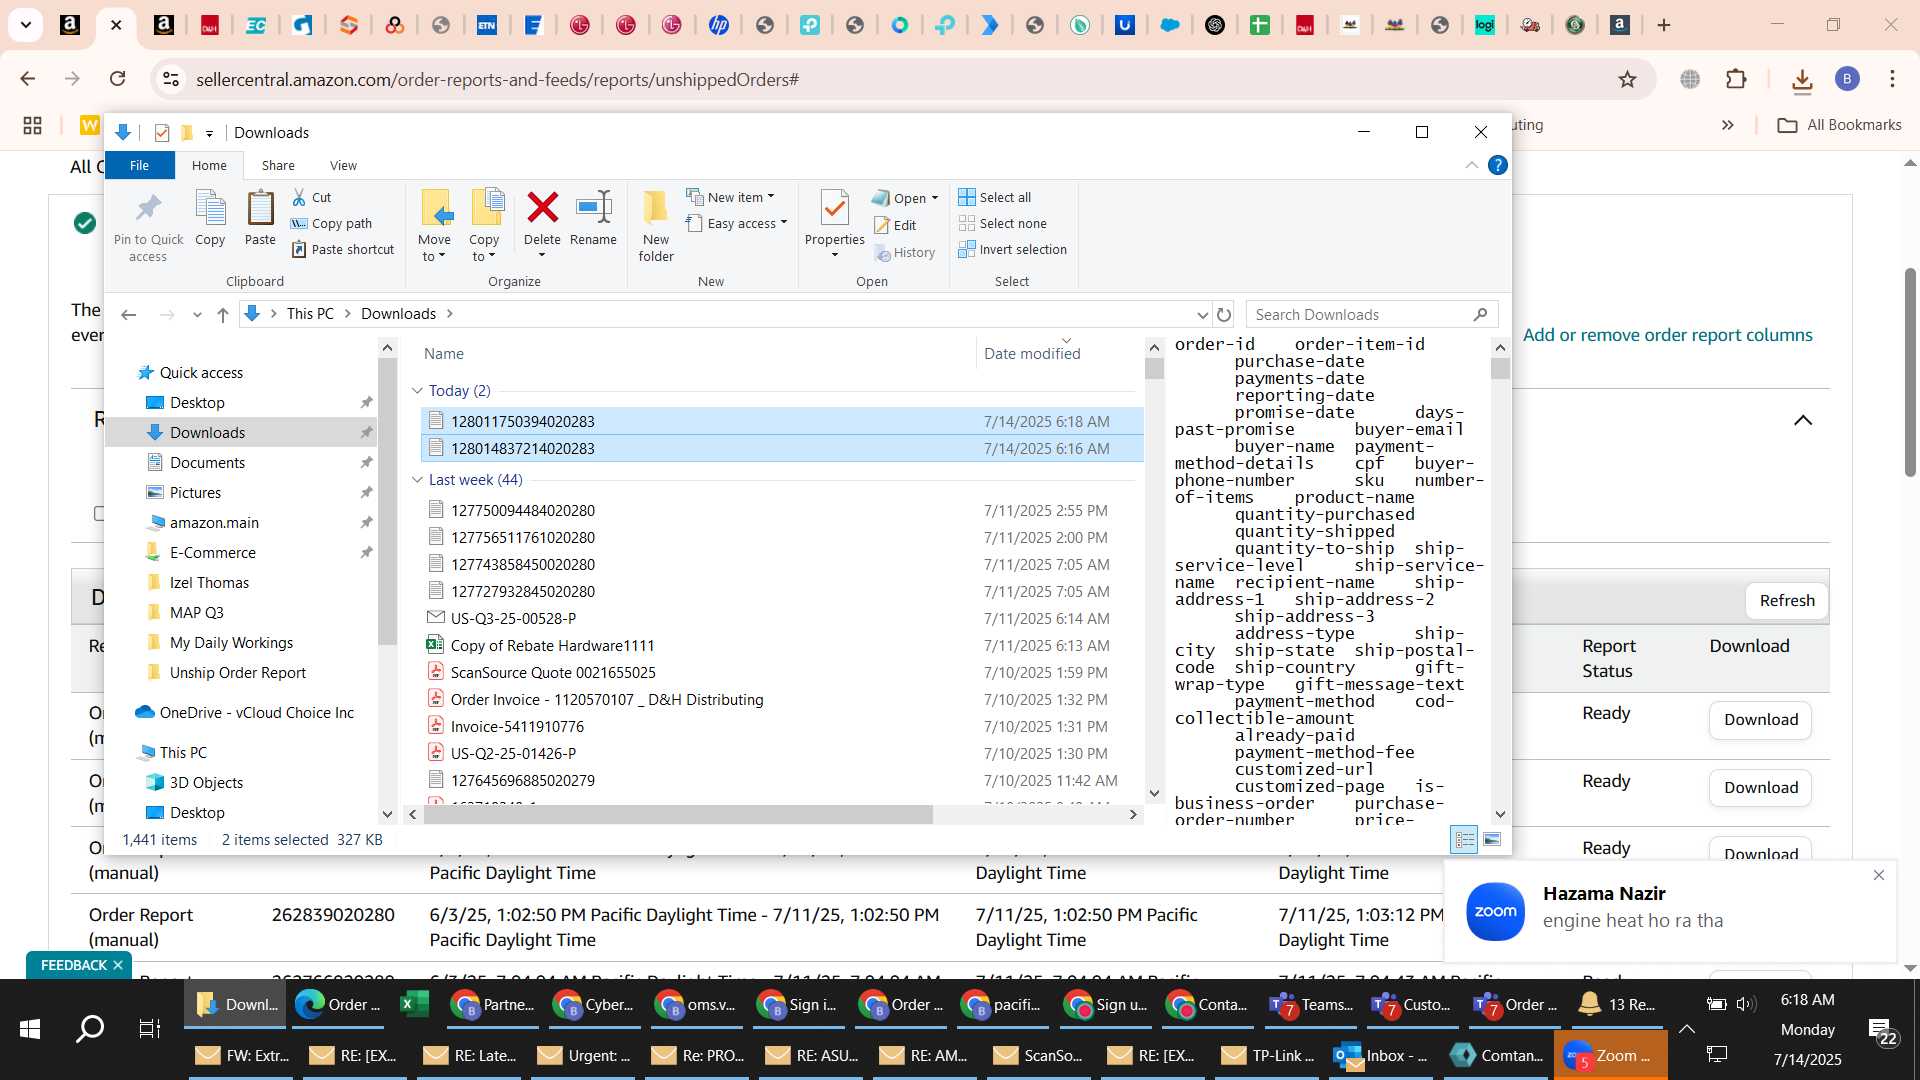Open Task View on the taskbar
1920x1080 pixels.
tap(150, 1028)
